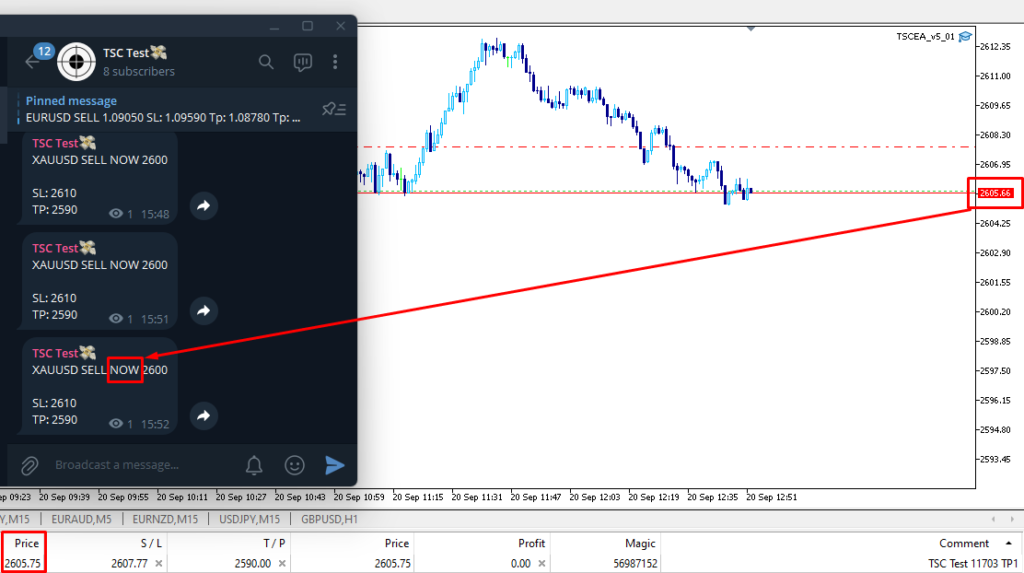The width and height of the screenshot is (1024, 573).
Task: Click the chart shift triangle marker at top
Action: (x=750, y=29)
